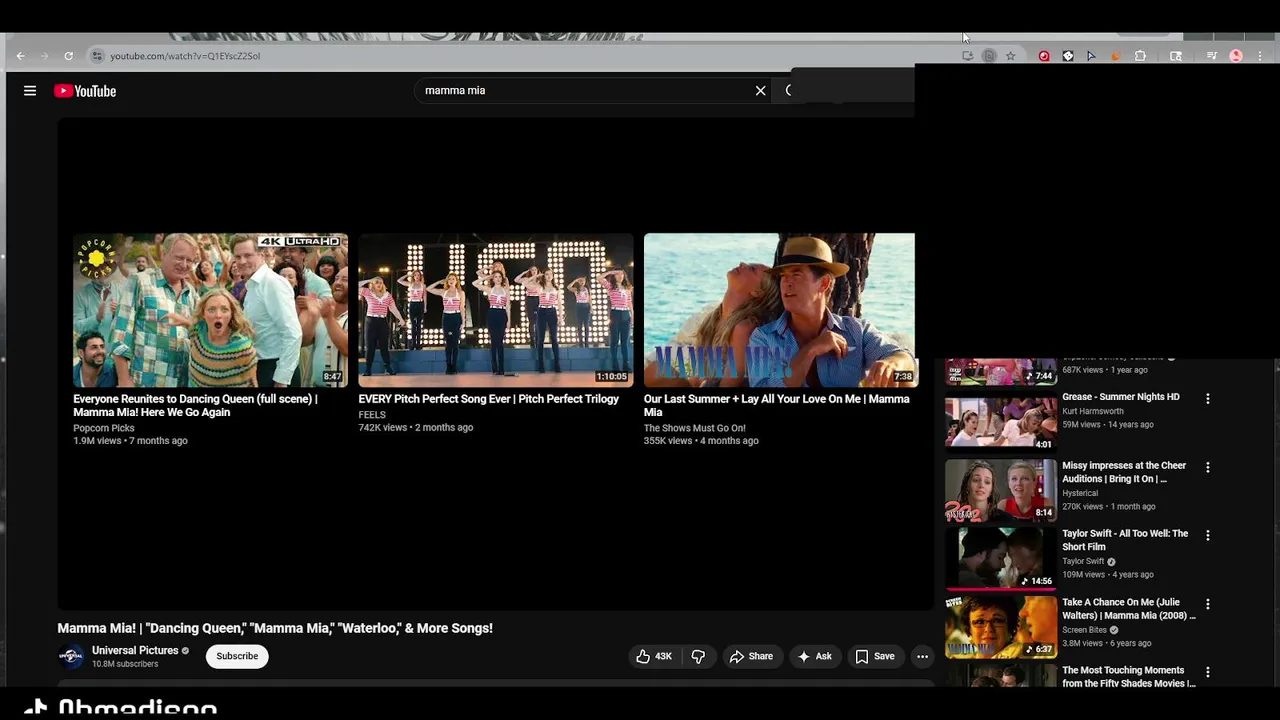Open Chrome profile avatar
1280x720 pixels.
point(1236,56)
